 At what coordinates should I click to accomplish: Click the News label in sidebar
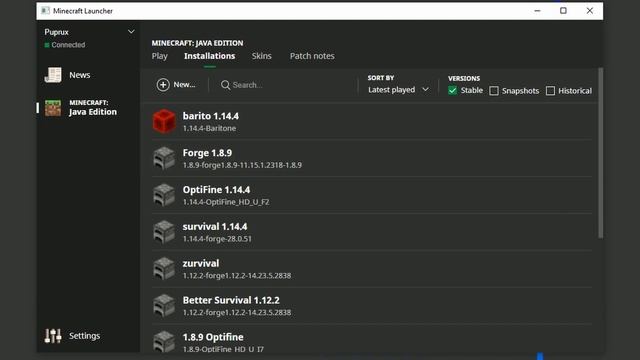click(80, 75)
